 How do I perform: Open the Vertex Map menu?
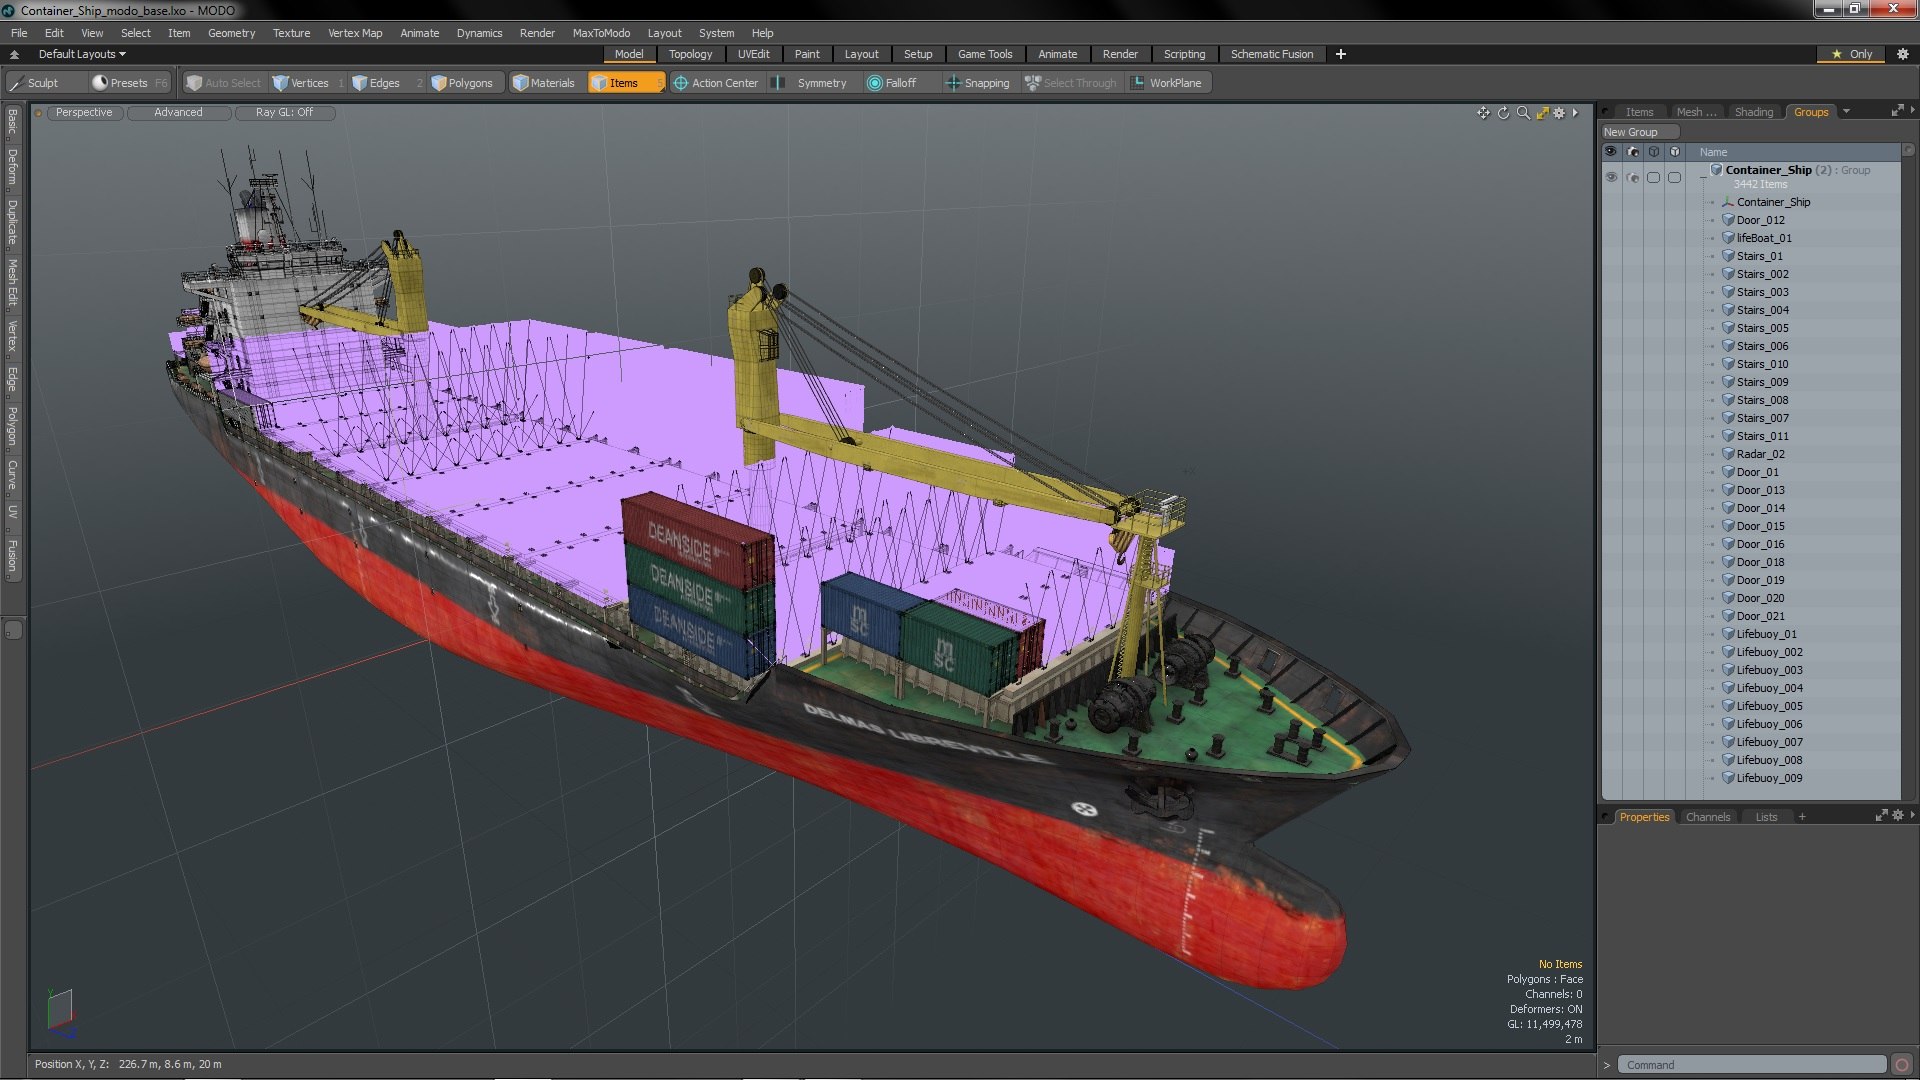pyautogui.click(x=355, y=33)
